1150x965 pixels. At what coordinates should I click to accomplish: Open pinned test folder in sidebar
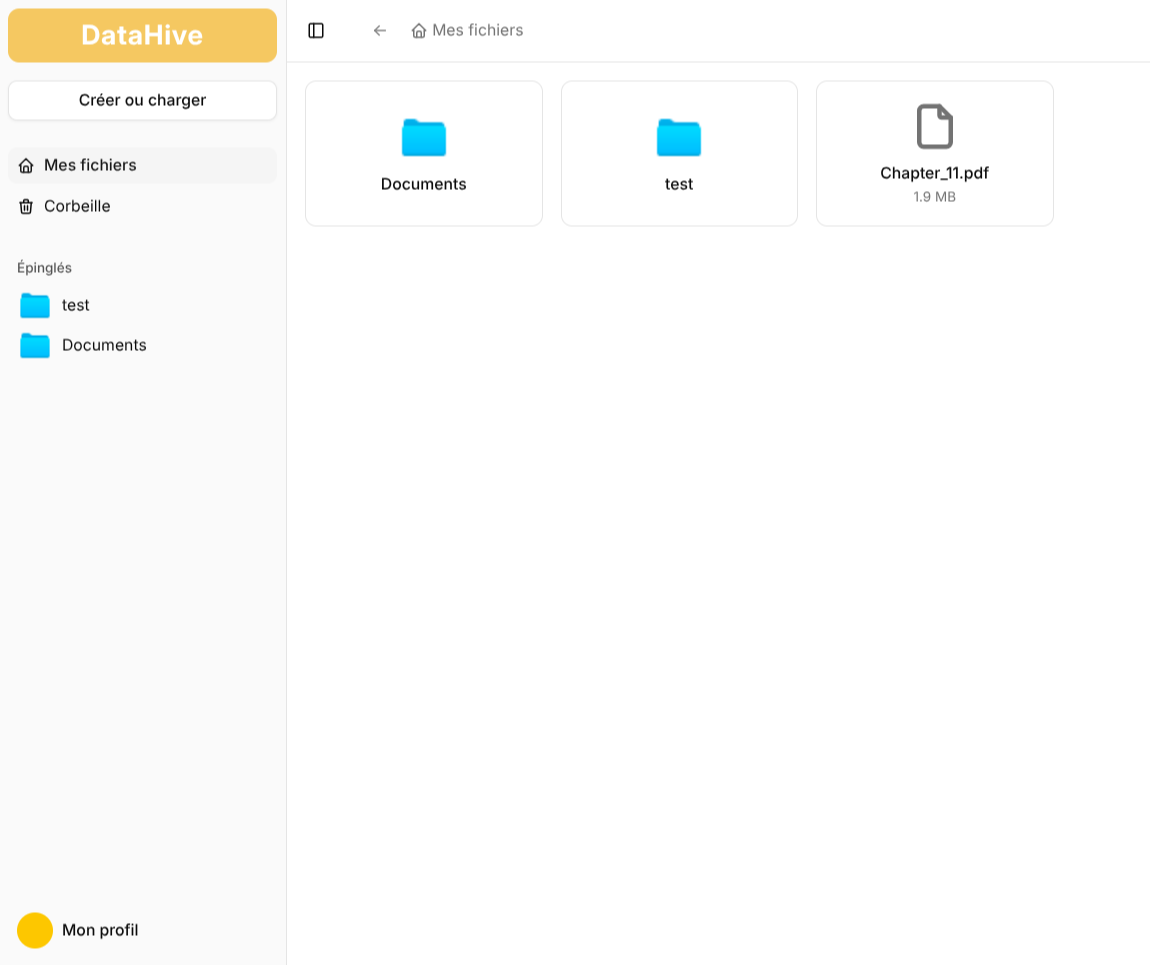[142, 305]
